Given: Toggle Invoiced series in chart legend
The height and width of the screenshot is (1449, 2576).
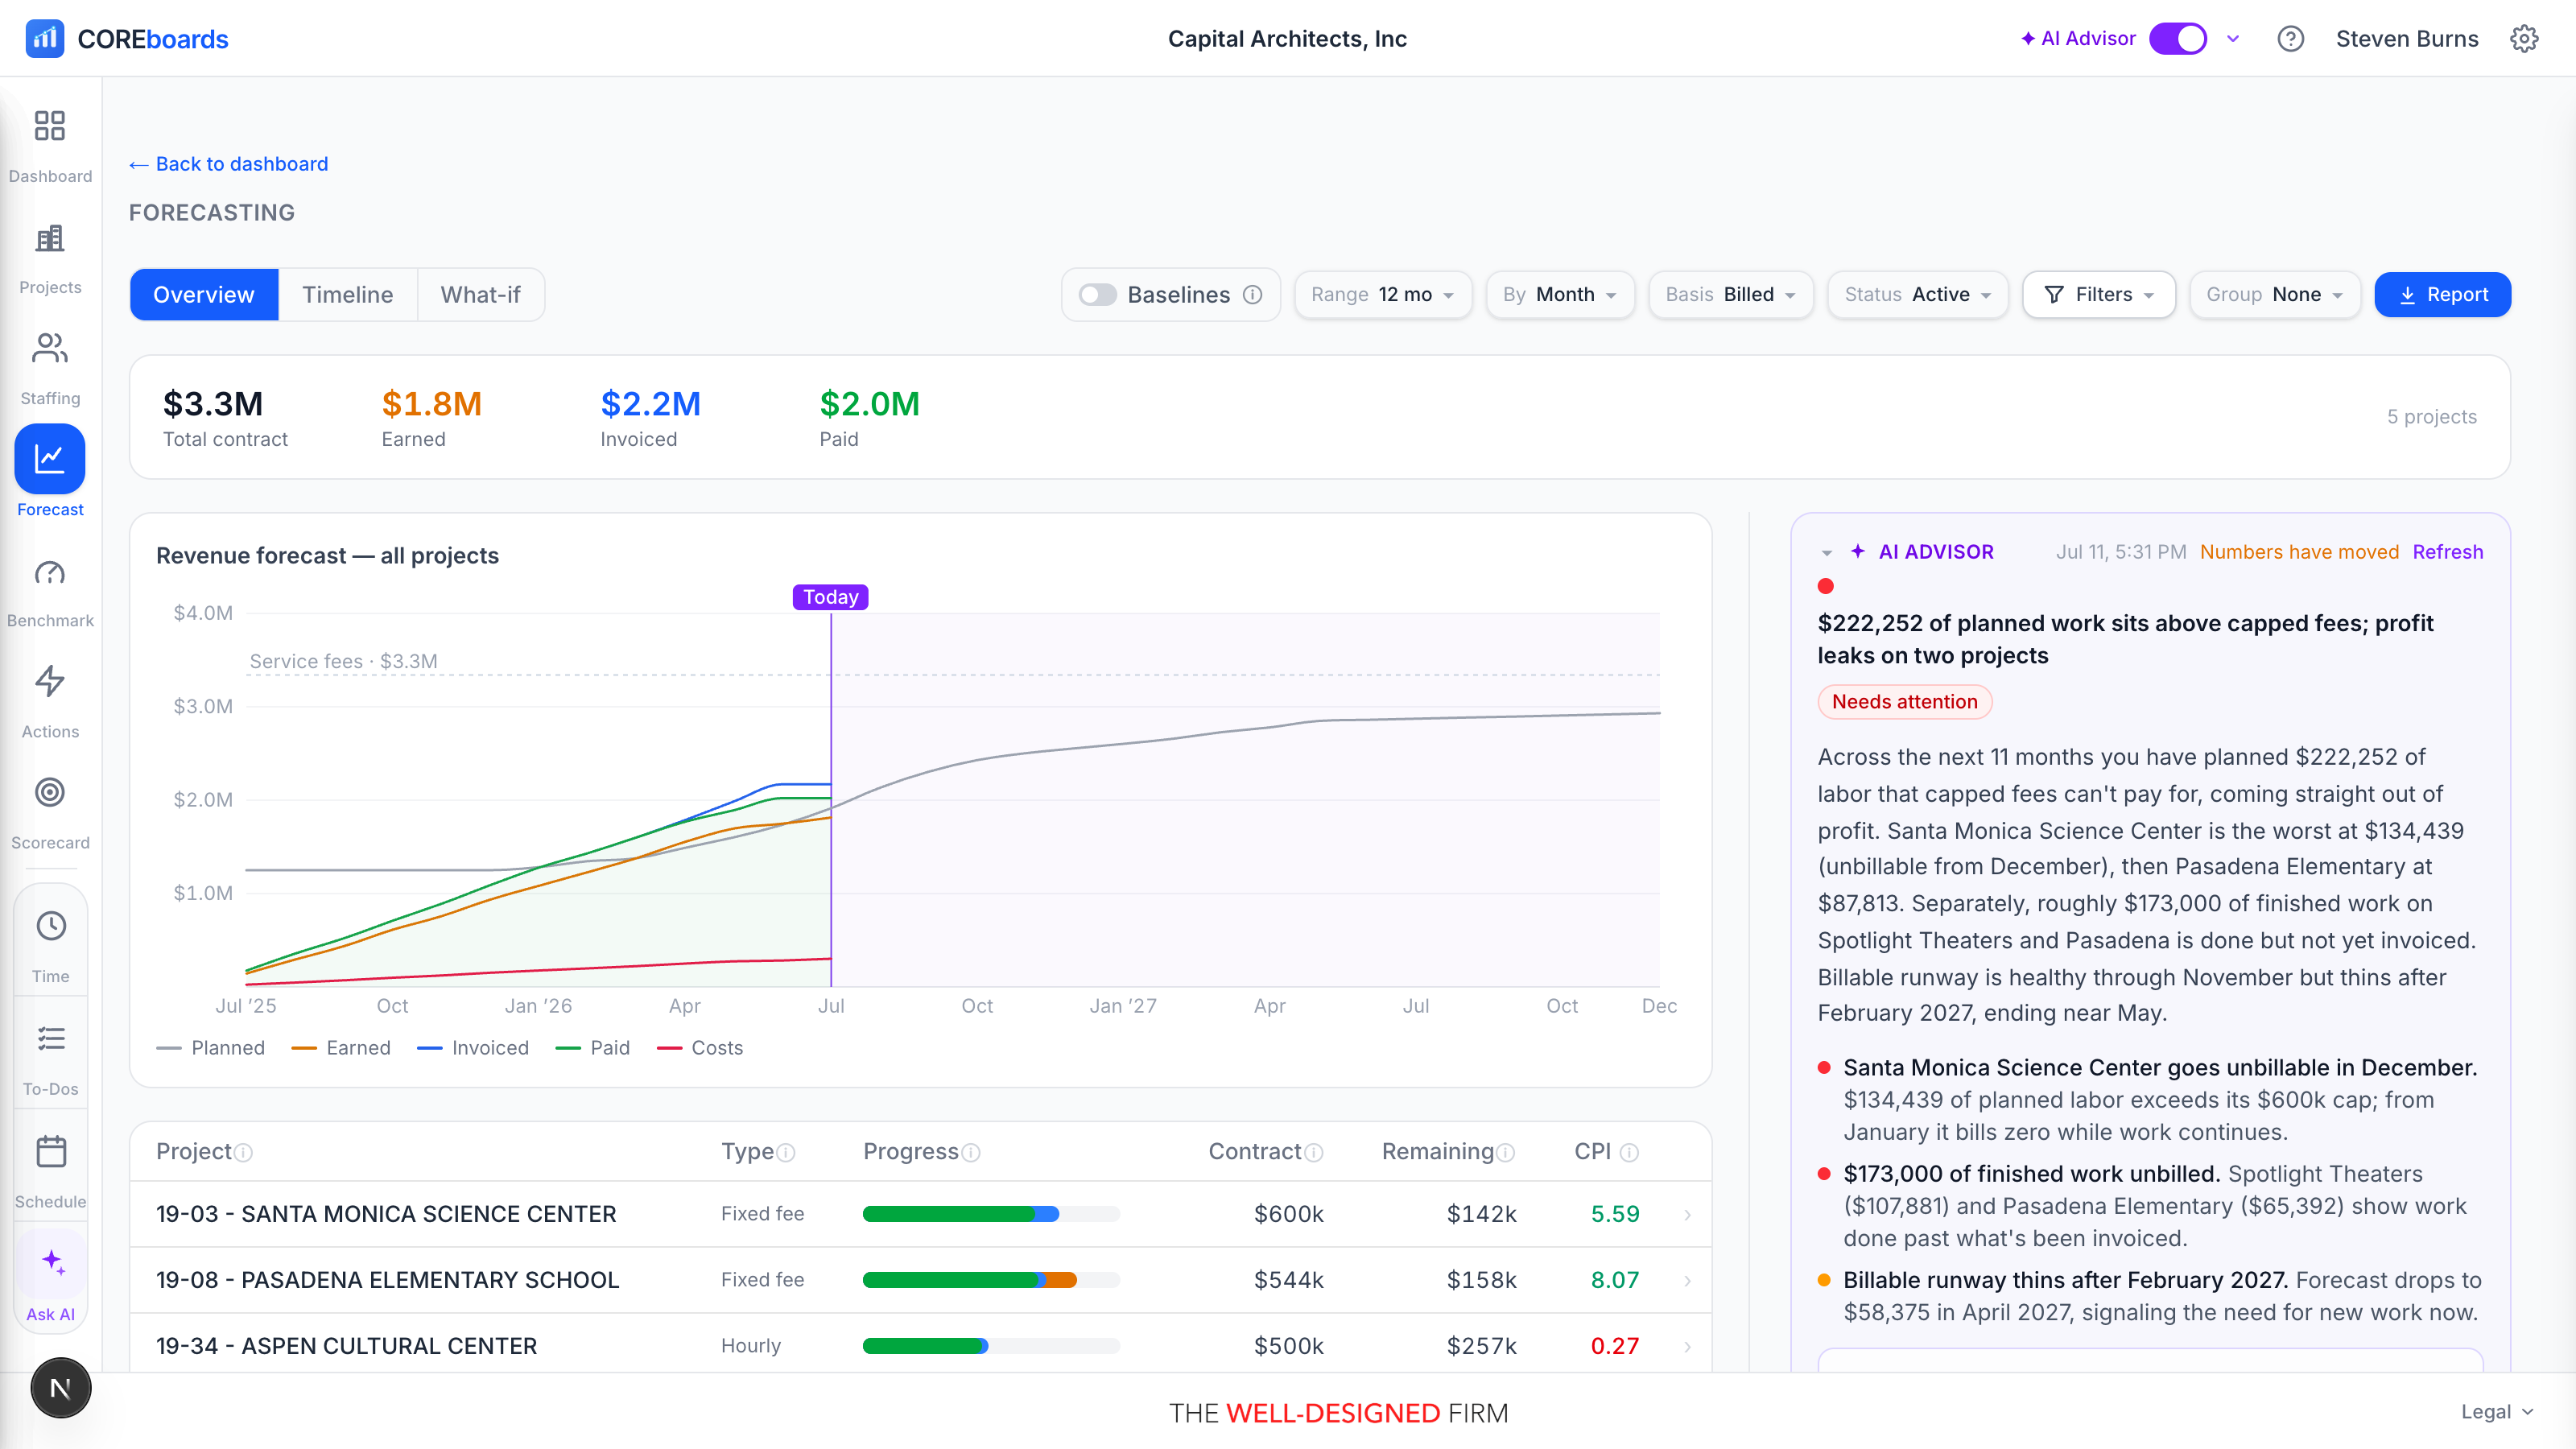Looking at the screenshot, I should (473, 1048).
